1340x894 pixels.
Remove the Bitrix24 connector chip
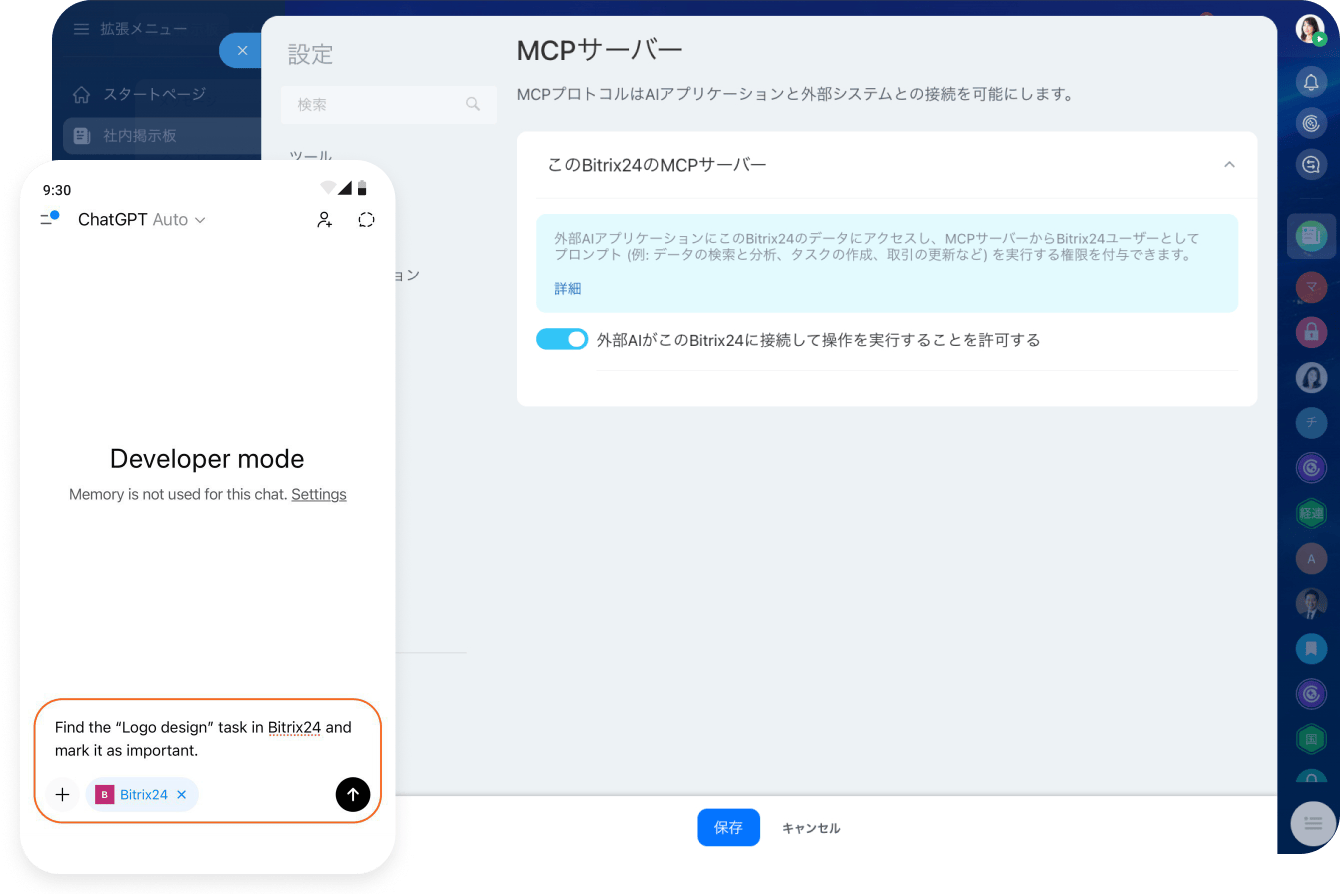pyautogui.click(x=181, y=795)
